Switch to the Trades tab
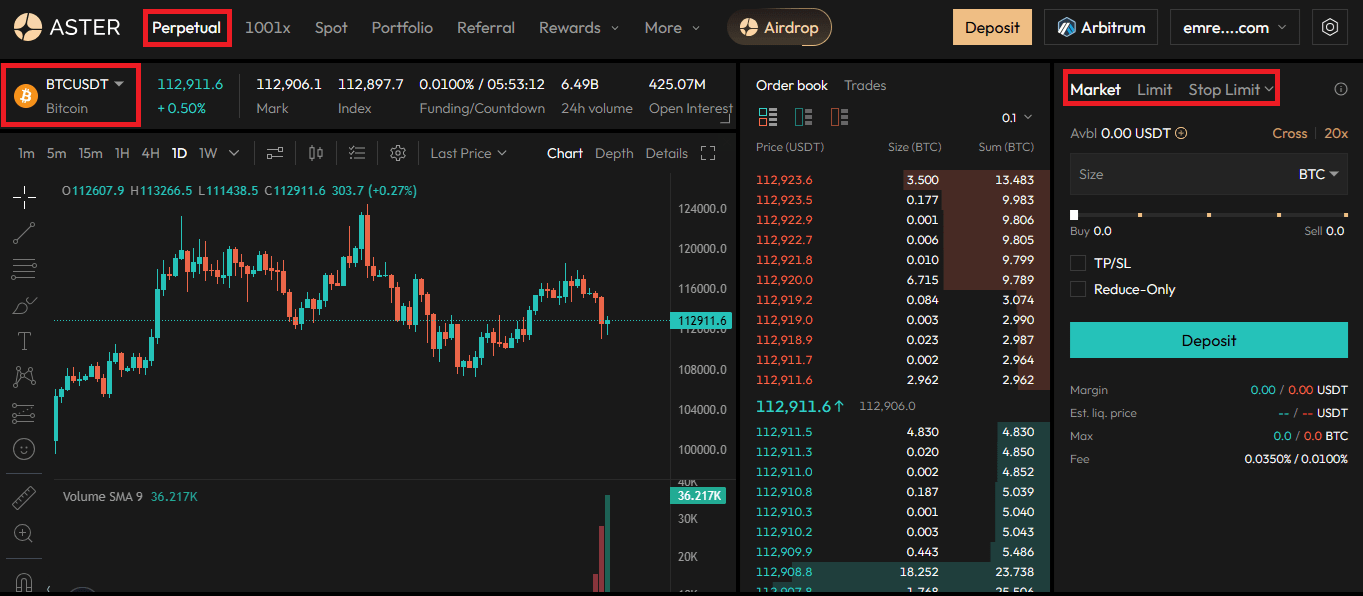The image size is (1363, 596). [865, 86]
